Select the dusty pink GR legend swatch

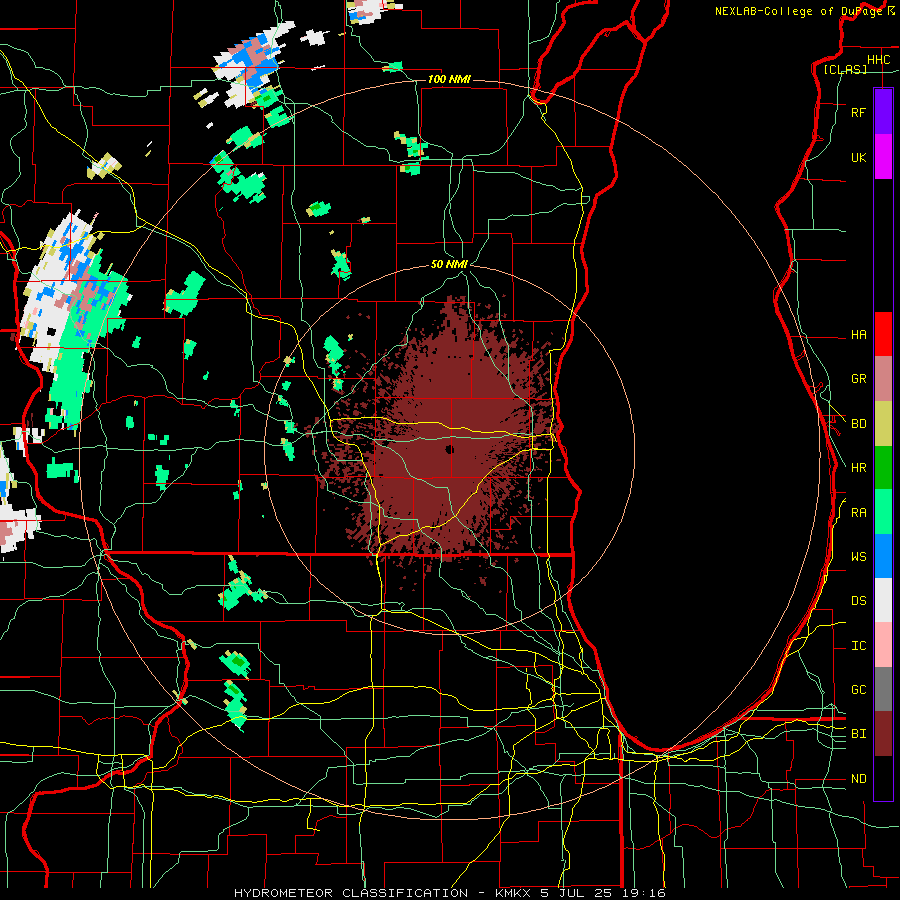pyautogui.click(x=883, y=379)
